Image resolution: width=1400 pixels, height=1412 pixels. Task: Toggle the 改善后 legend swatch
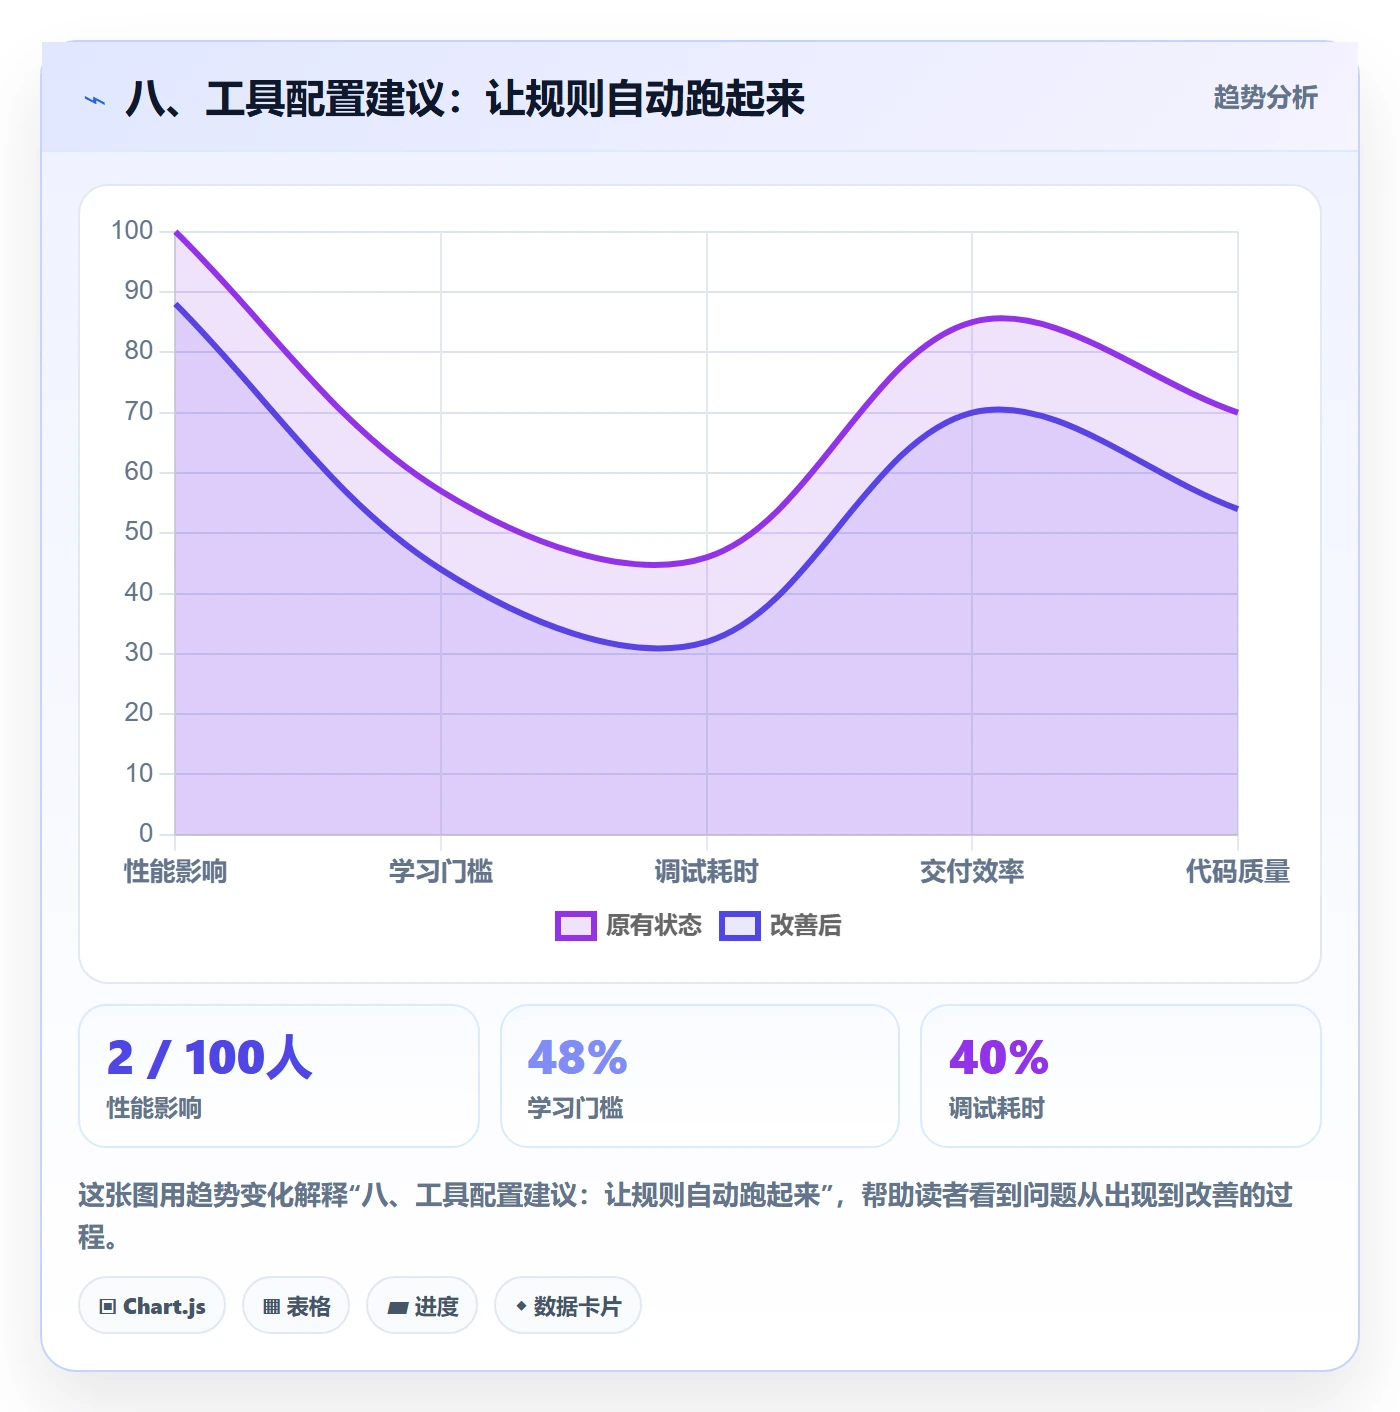pos(740,926)
